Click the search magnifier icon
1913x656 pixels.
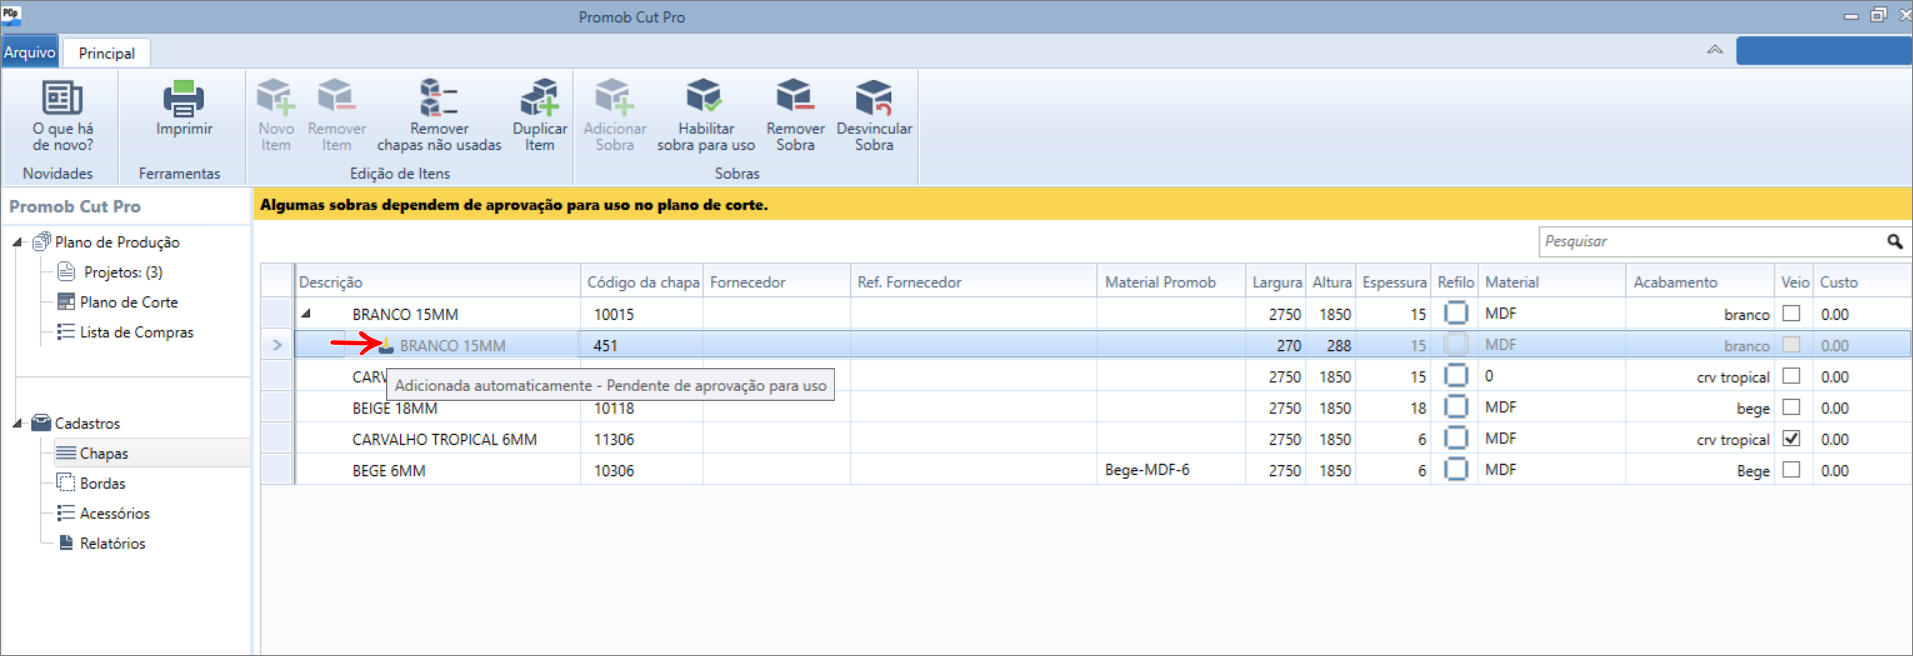pos(1894,241)
